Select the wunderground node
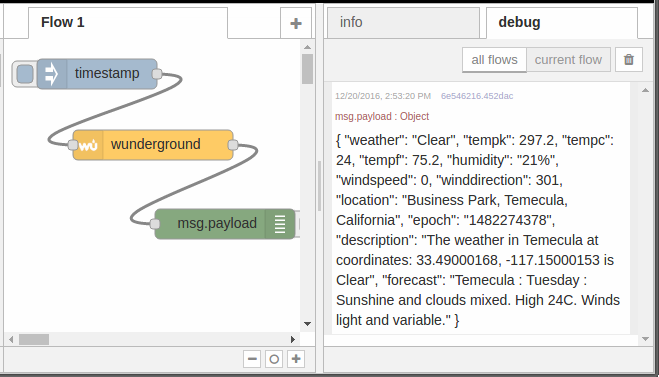The width and height of the screenshot is (659, 377). point(153,145)
